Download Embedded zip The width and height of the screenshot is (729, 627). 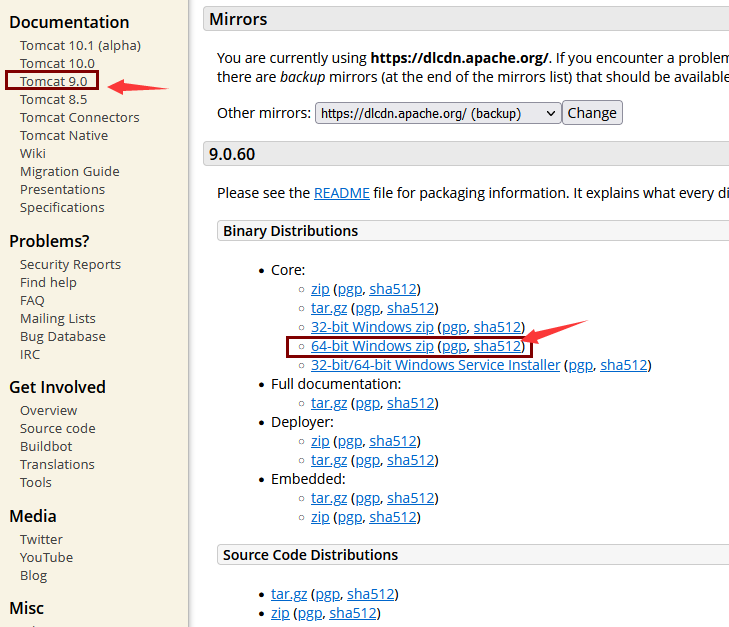320,517
